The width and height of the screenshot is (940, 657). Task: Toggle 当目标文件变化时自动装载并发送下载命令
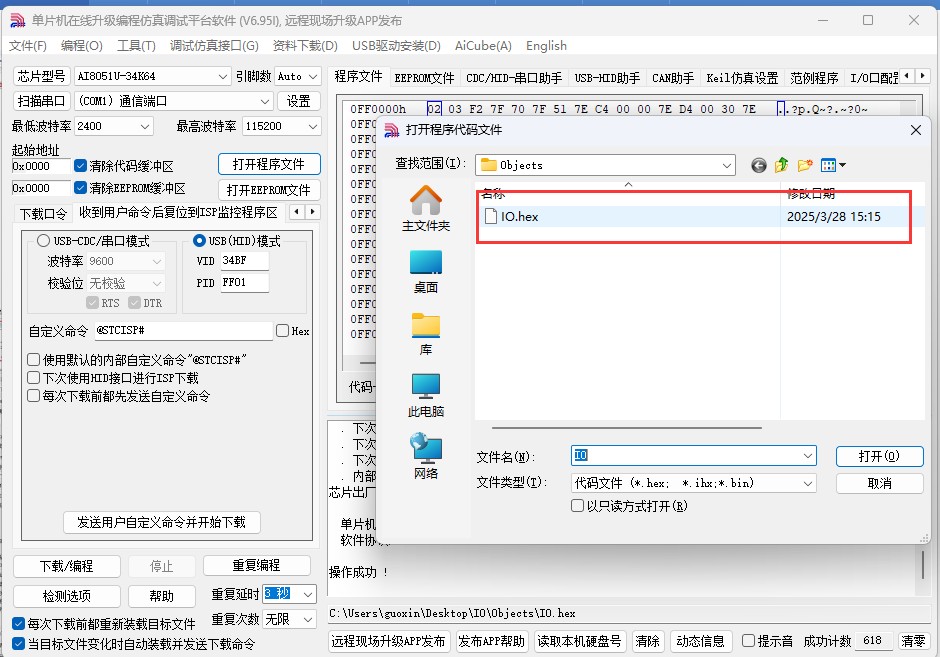(18, 644)
